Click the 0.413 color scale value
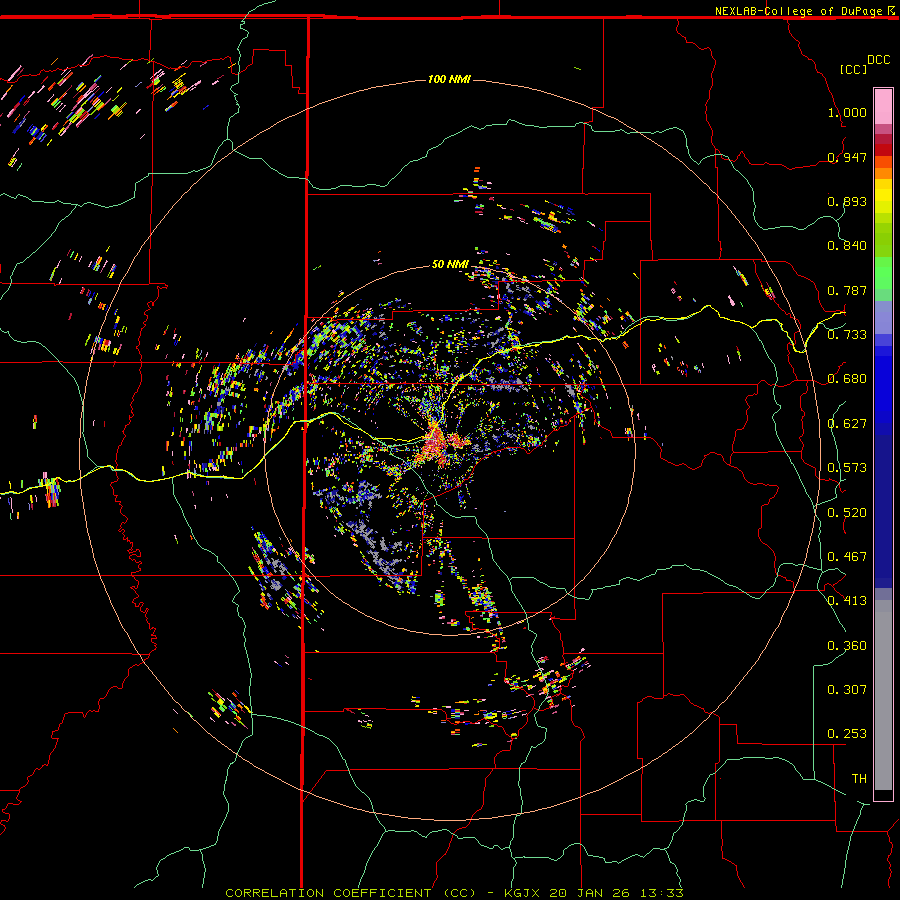 tap(847, 601)
